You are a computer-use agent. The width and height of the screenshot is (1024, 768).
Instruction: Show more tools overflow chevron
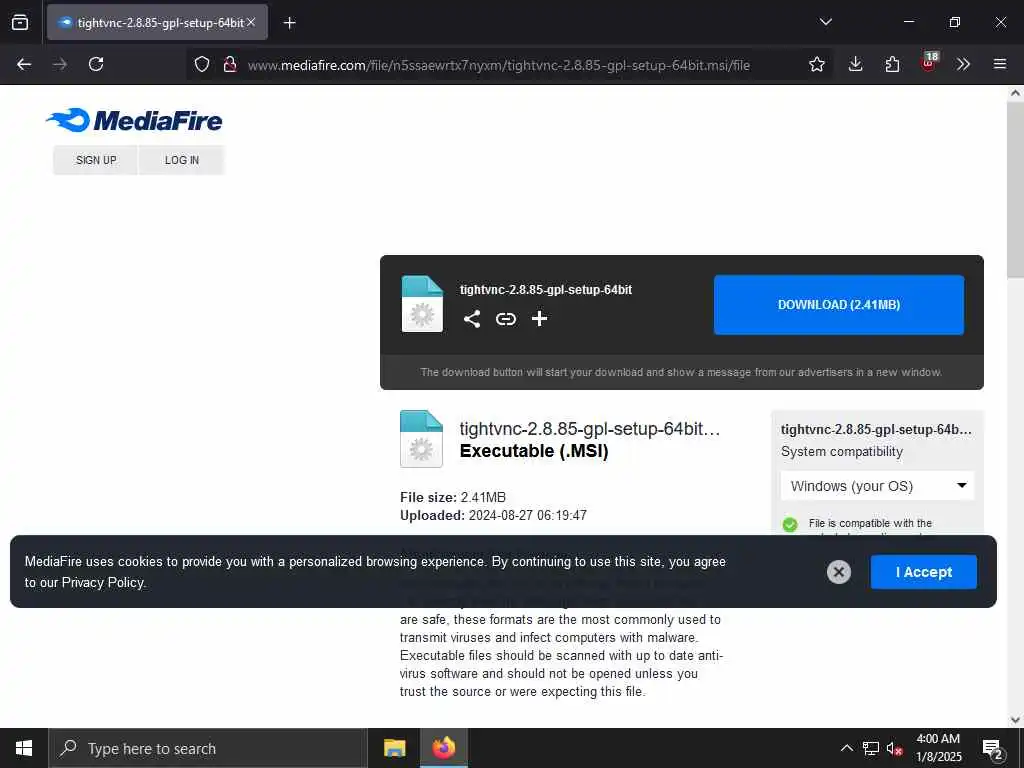click(963, 64)
